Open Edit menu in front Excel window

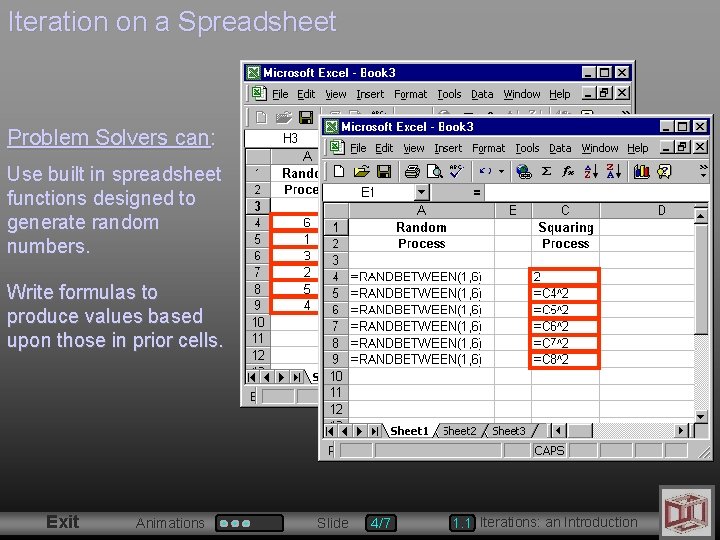(x=384, y=148)
